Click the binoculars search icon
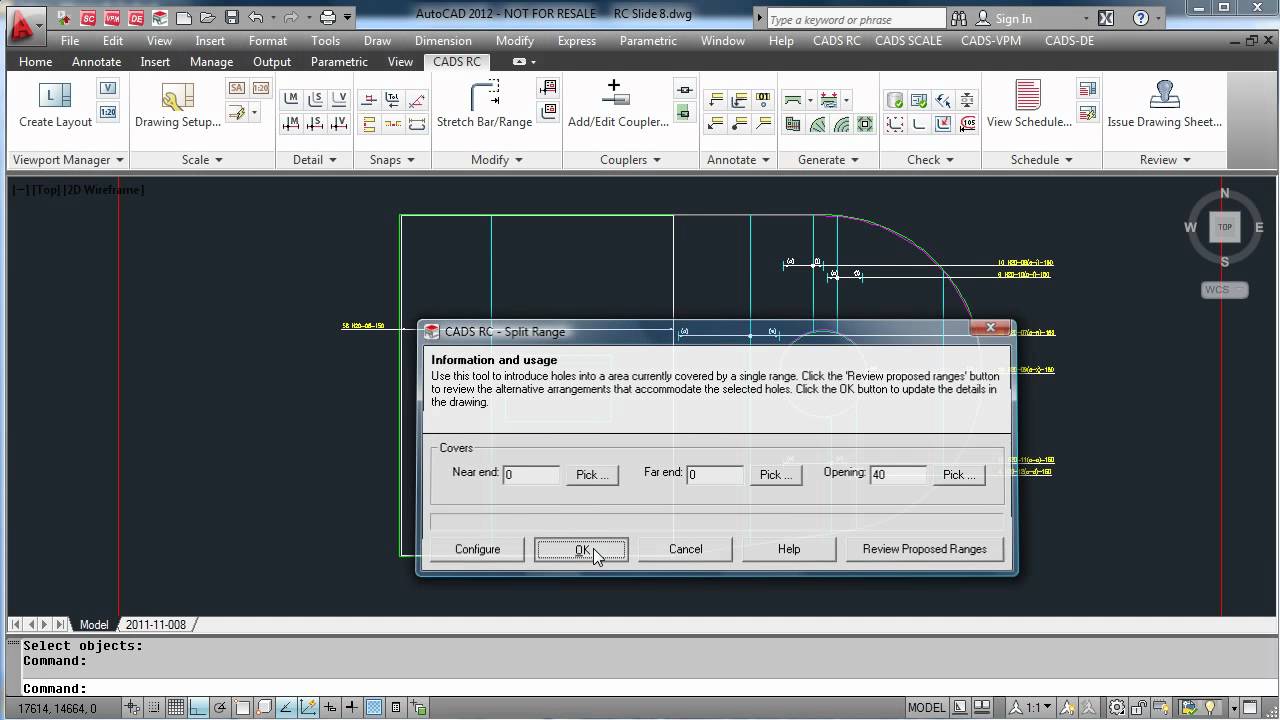The height and width of the screenshot is (720, 1280). tap(959, 18)
